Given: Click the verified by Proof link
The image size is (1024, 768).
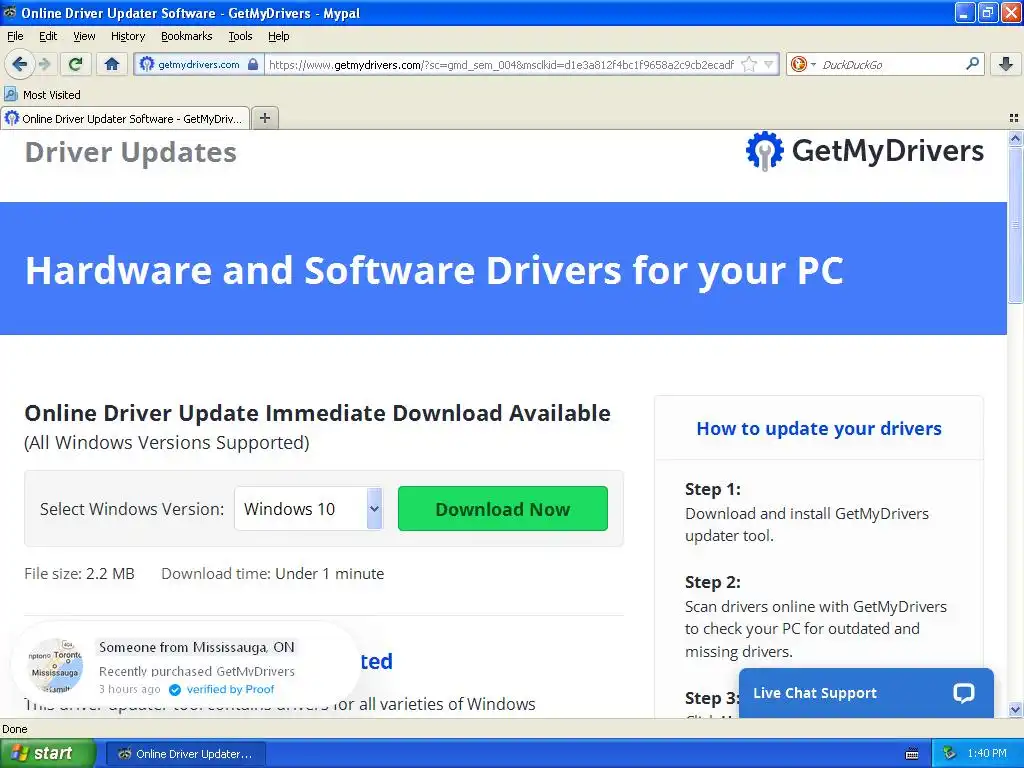Looking at the screenshot, I should [230, 690].
